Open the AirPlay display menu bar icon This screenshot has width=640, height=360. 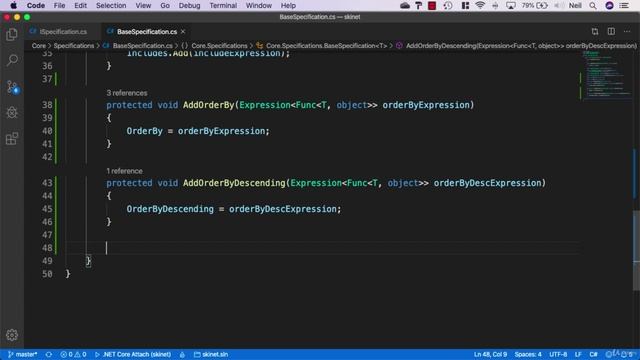click(511, 5)
